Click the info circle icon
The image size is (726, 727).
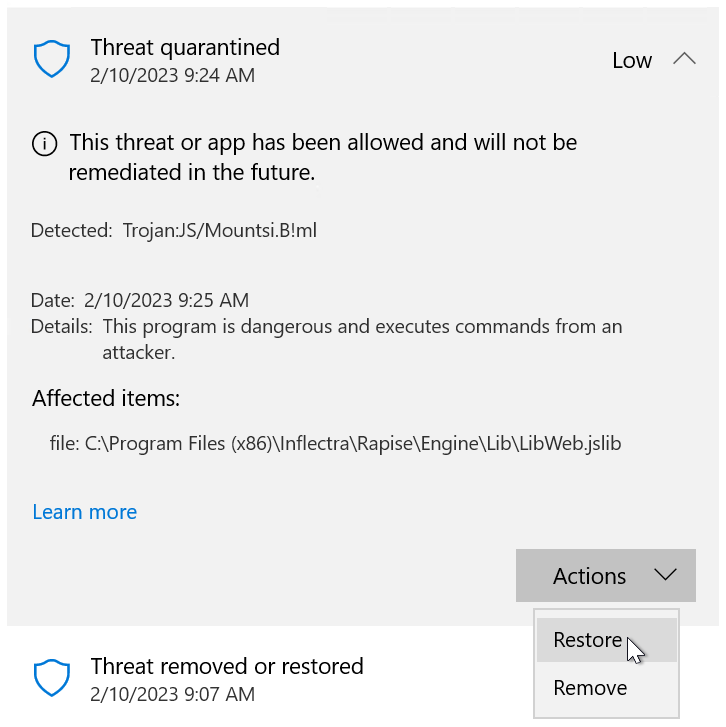(x=45, y=144)
